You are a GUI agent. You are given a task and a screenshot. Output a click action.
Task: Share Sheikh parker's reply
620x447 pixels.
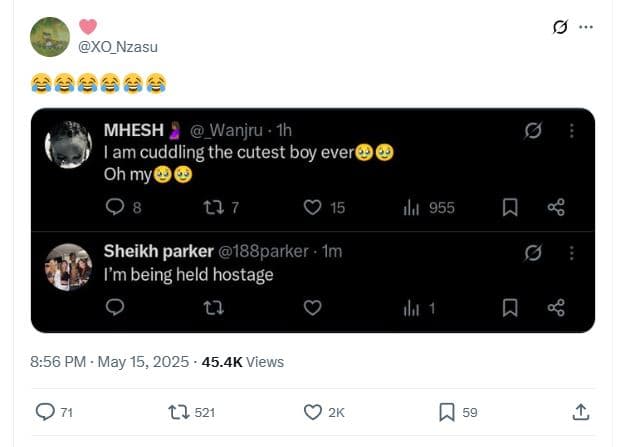pos(557,308)
